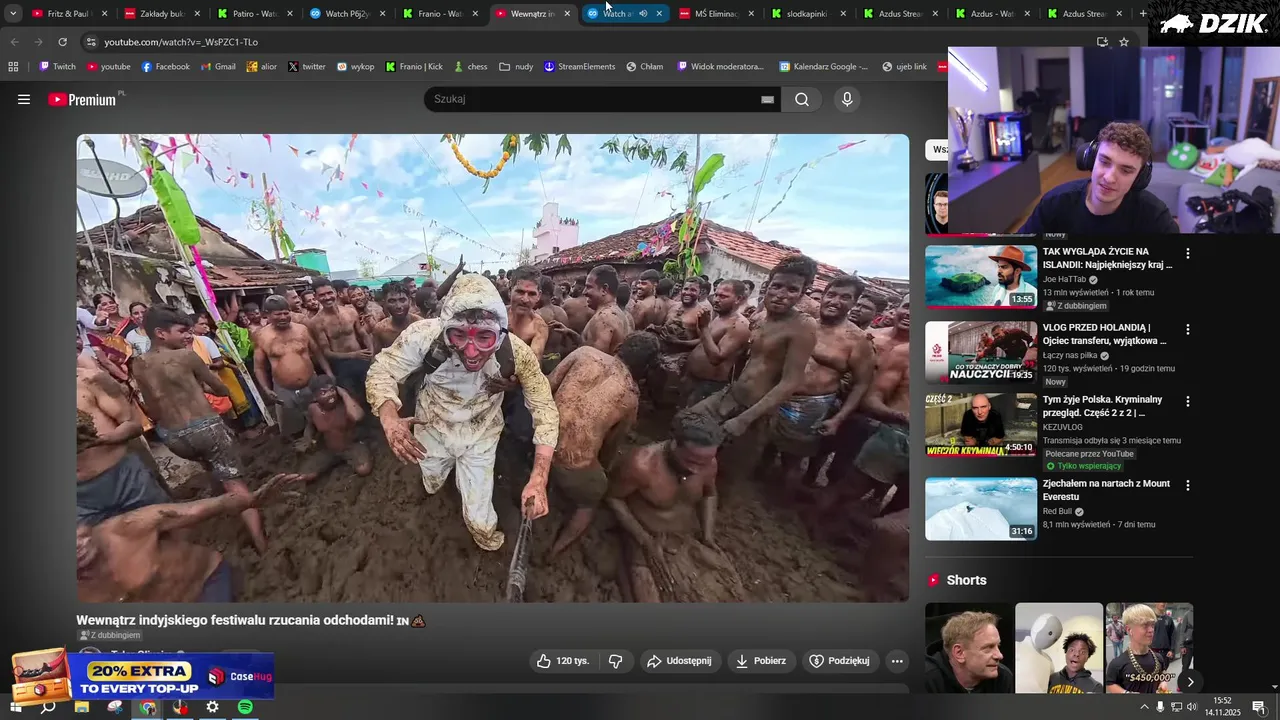Open the Chłam bookmark
1280x720 pixels.
[x=645, y=67]
